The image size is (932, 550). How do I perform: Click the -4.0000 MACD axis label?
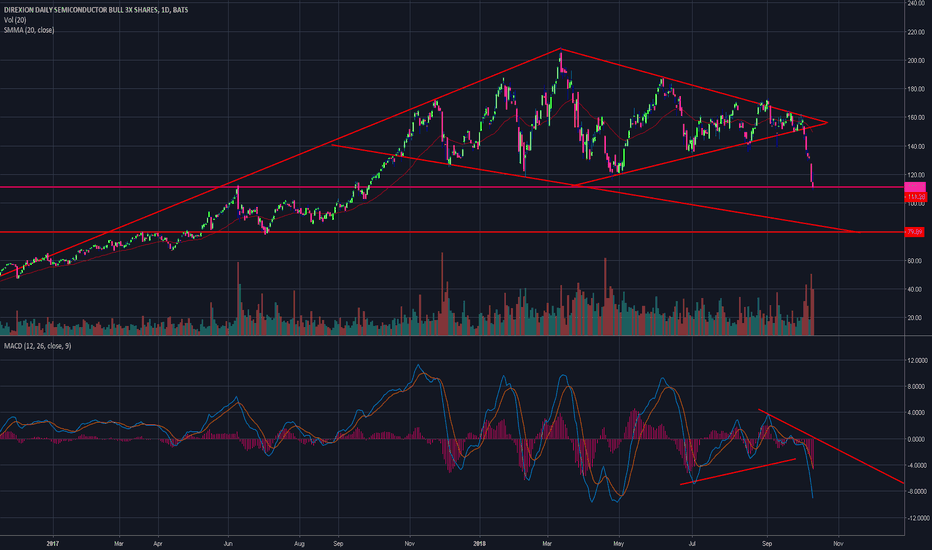coord(918,466)
